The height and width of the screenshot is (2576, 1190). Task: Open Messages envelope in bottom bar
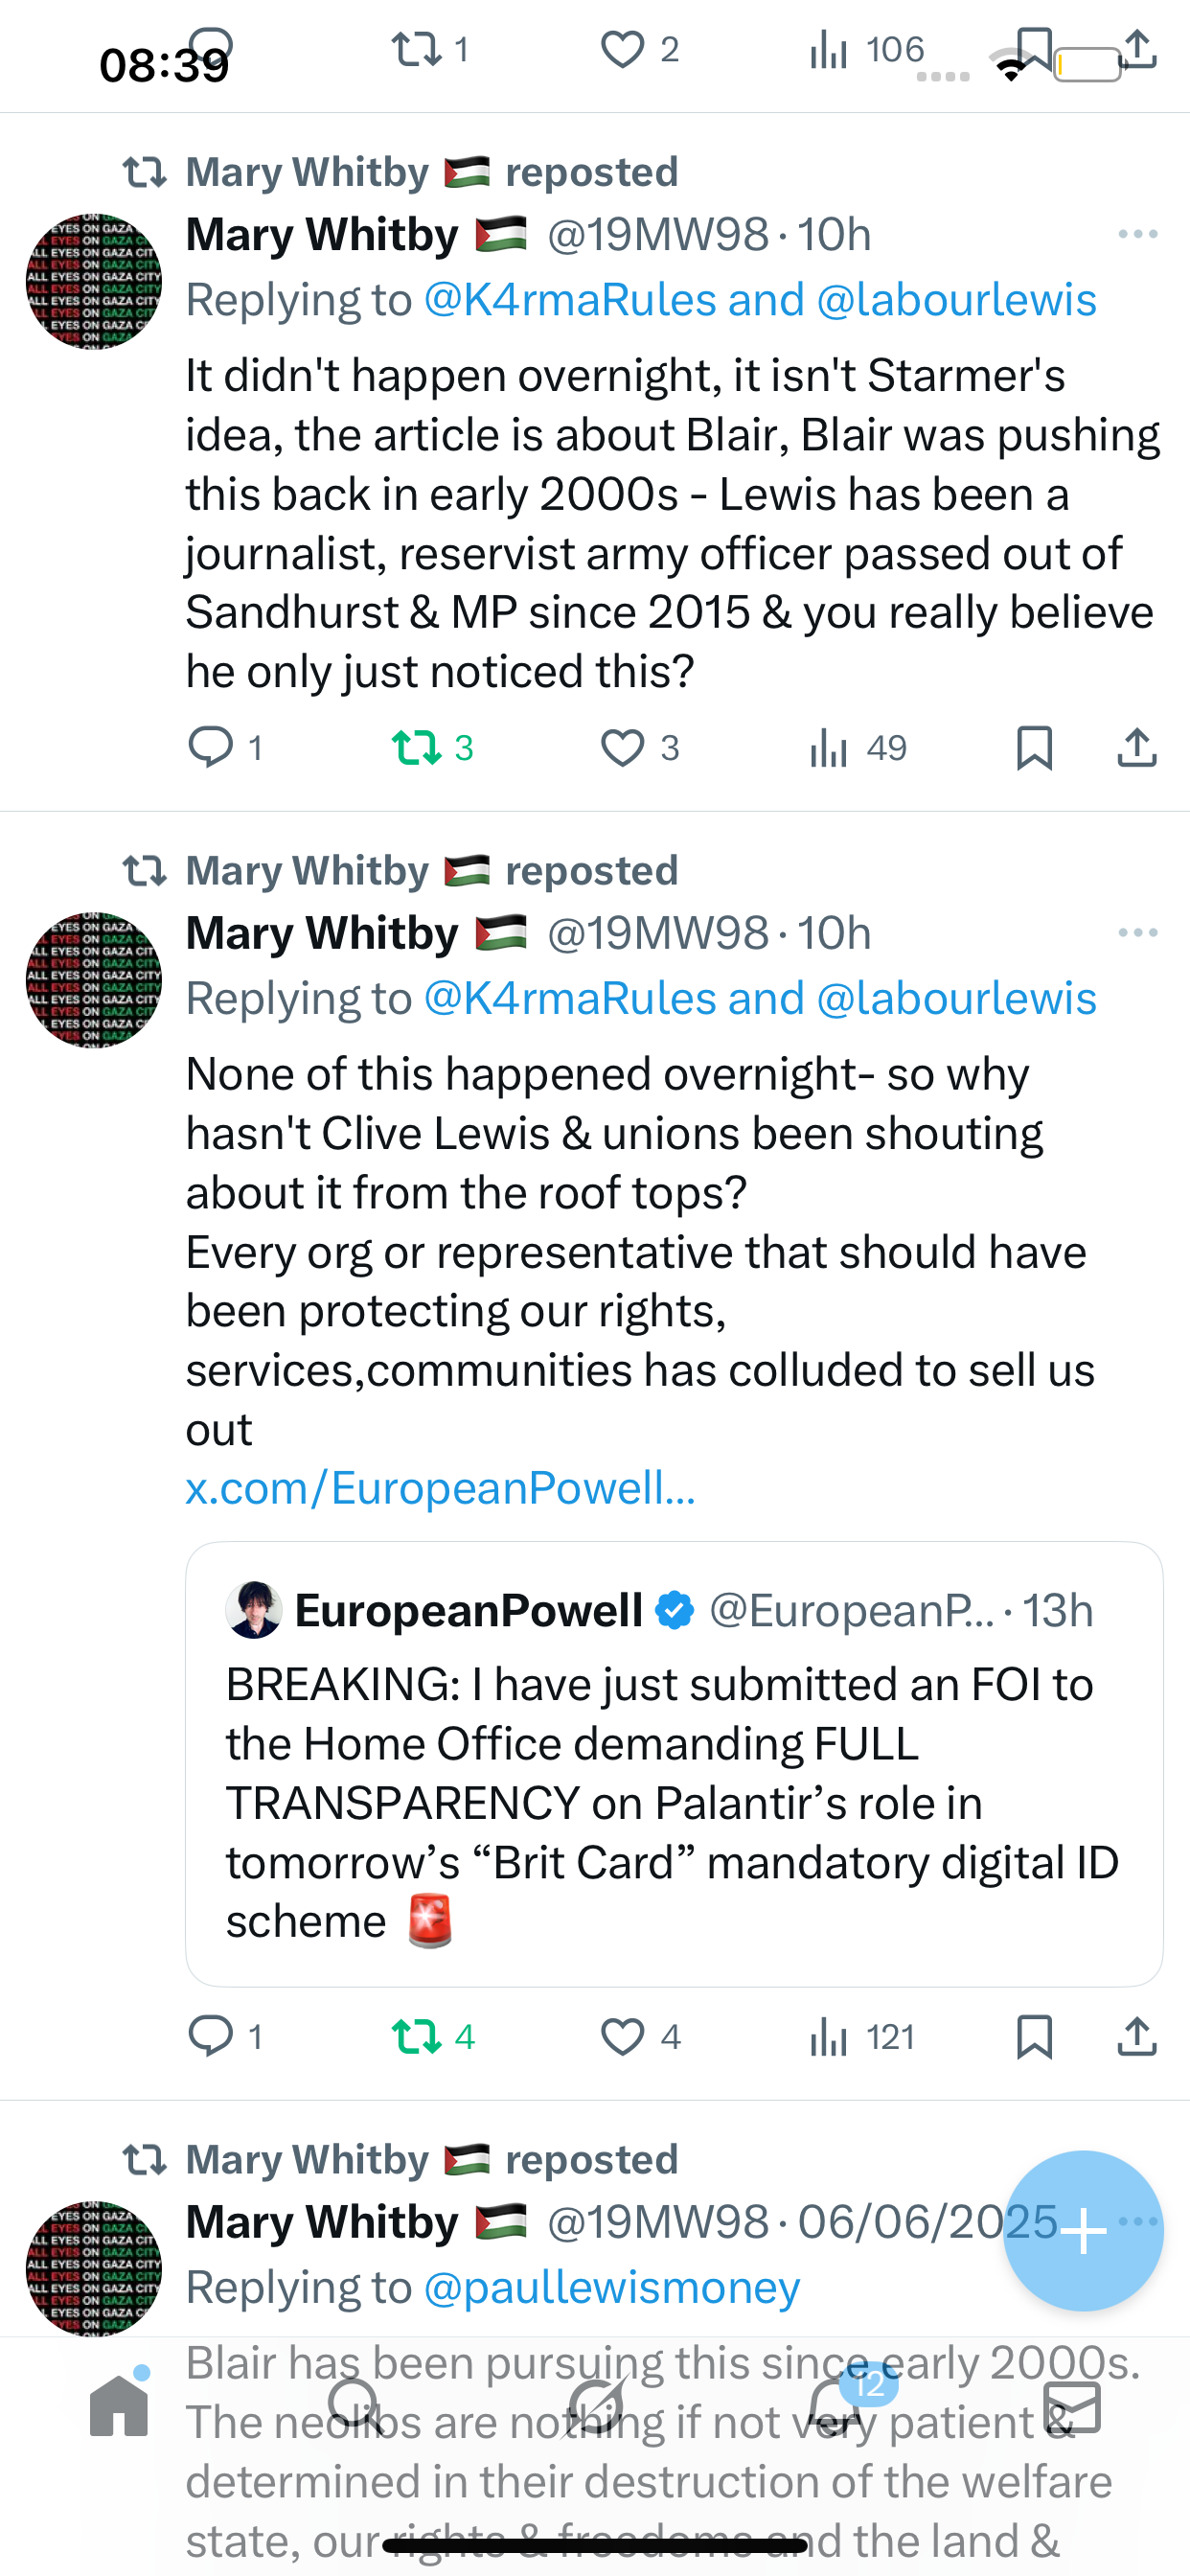(x=1071, y=2406)
